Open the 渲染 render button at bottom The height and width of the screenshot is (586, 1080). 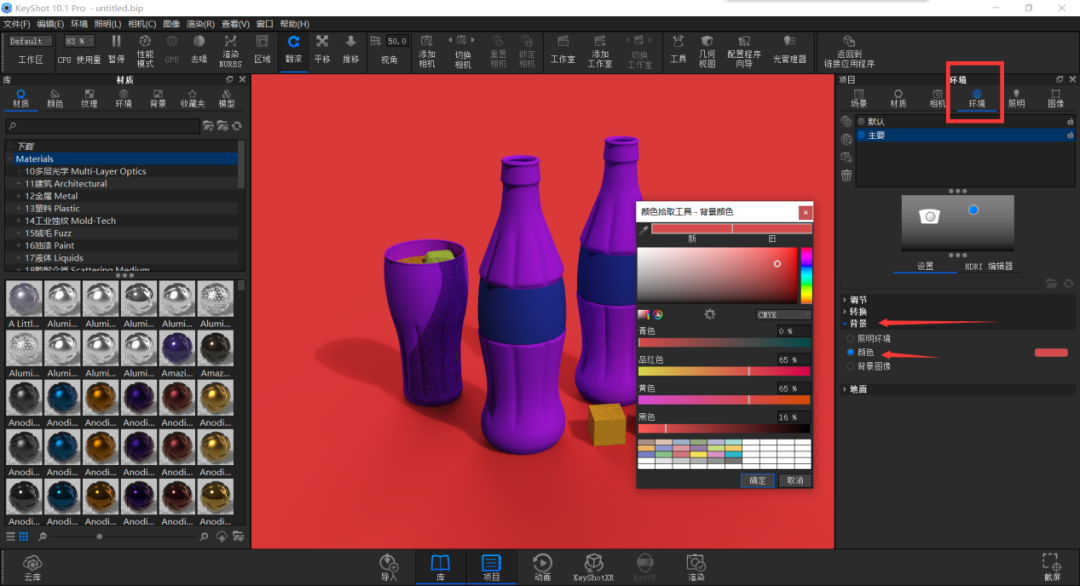click(x=696, y=567)
